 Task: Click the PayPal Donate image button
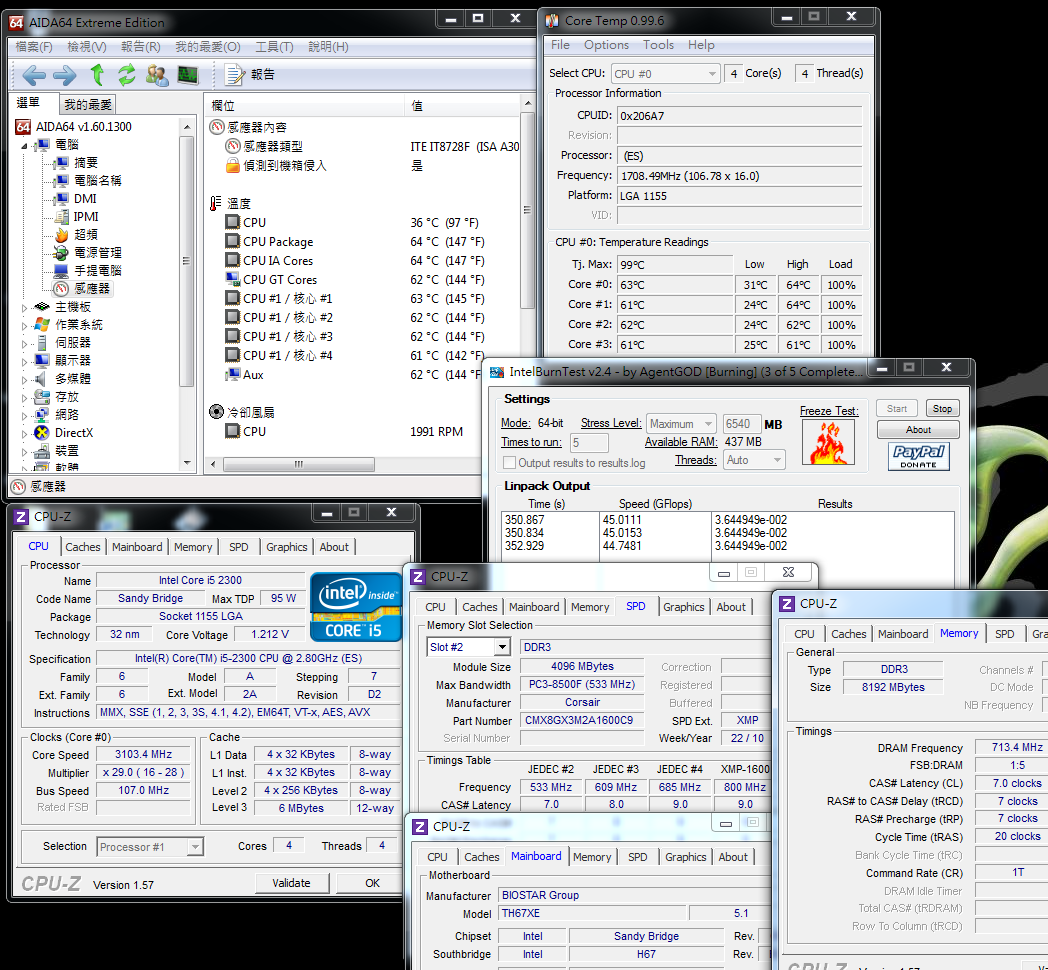(x=918, y=457)
